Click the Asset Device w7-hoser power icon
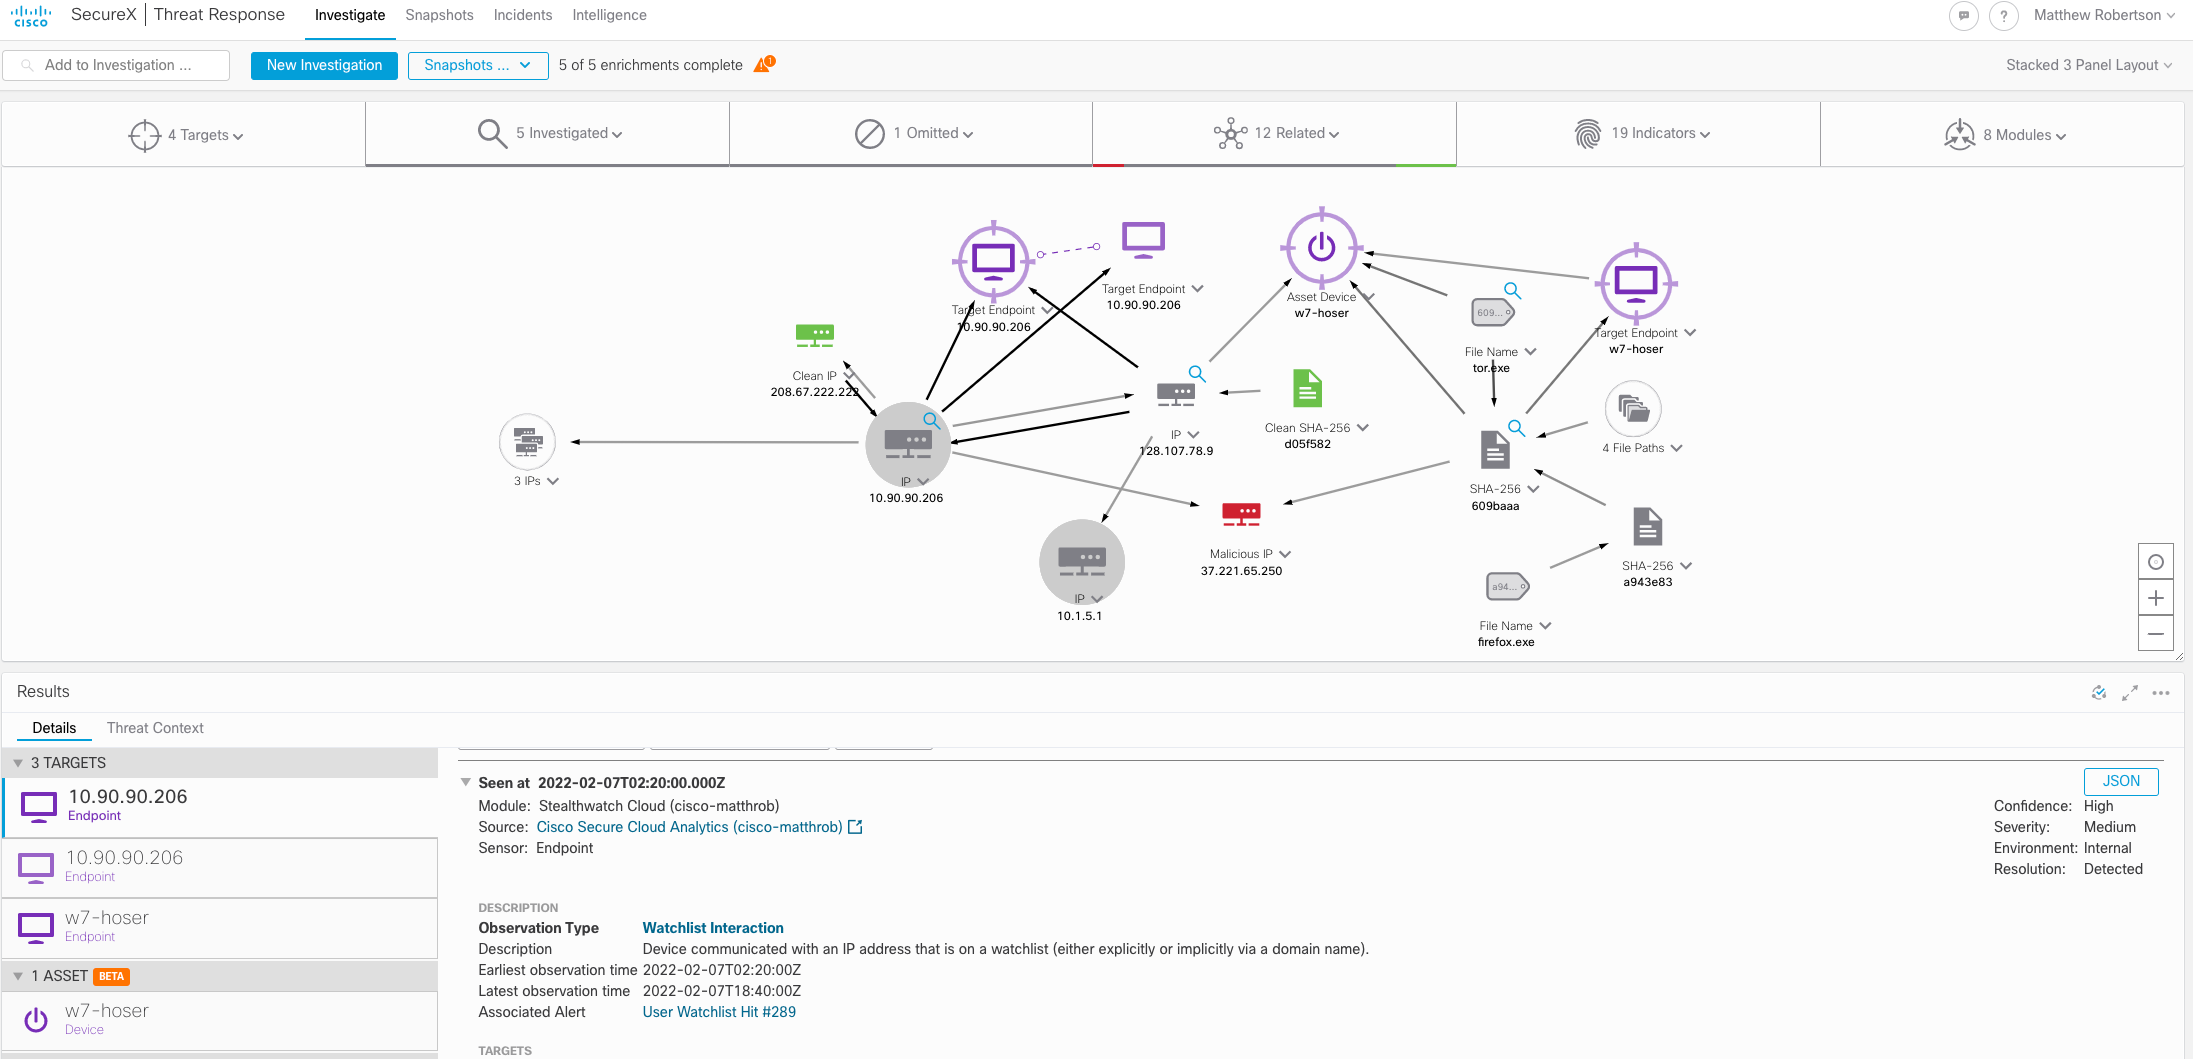 point(1322,247)
